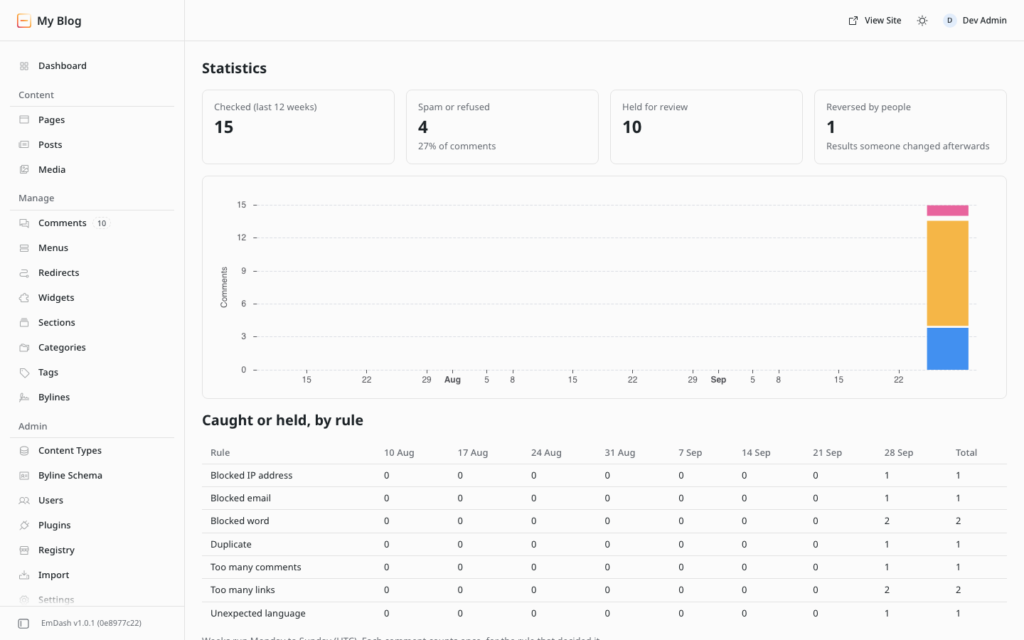The height and width of the screenshot is (640, 1024).
Task: Click the Comments count badge 10
Action: point(102,223)
